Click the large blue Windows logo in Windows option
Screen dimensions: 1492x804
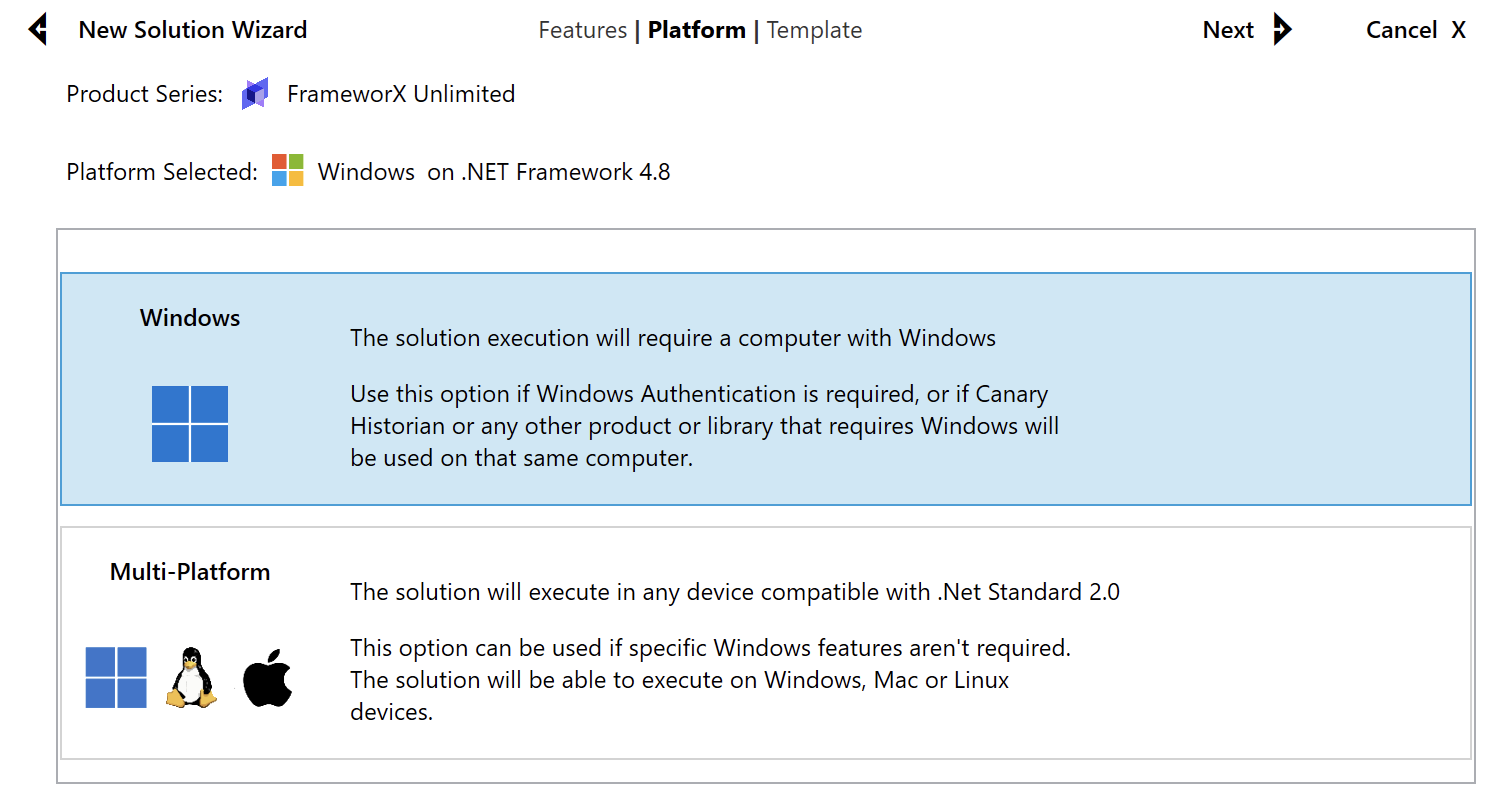point(190,424)
